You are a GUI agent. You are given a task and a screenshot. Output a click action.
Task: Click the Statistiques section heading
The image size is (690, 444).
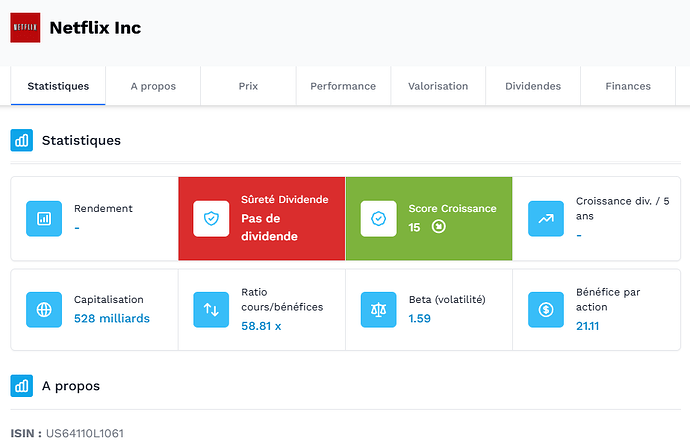(81, 140)
